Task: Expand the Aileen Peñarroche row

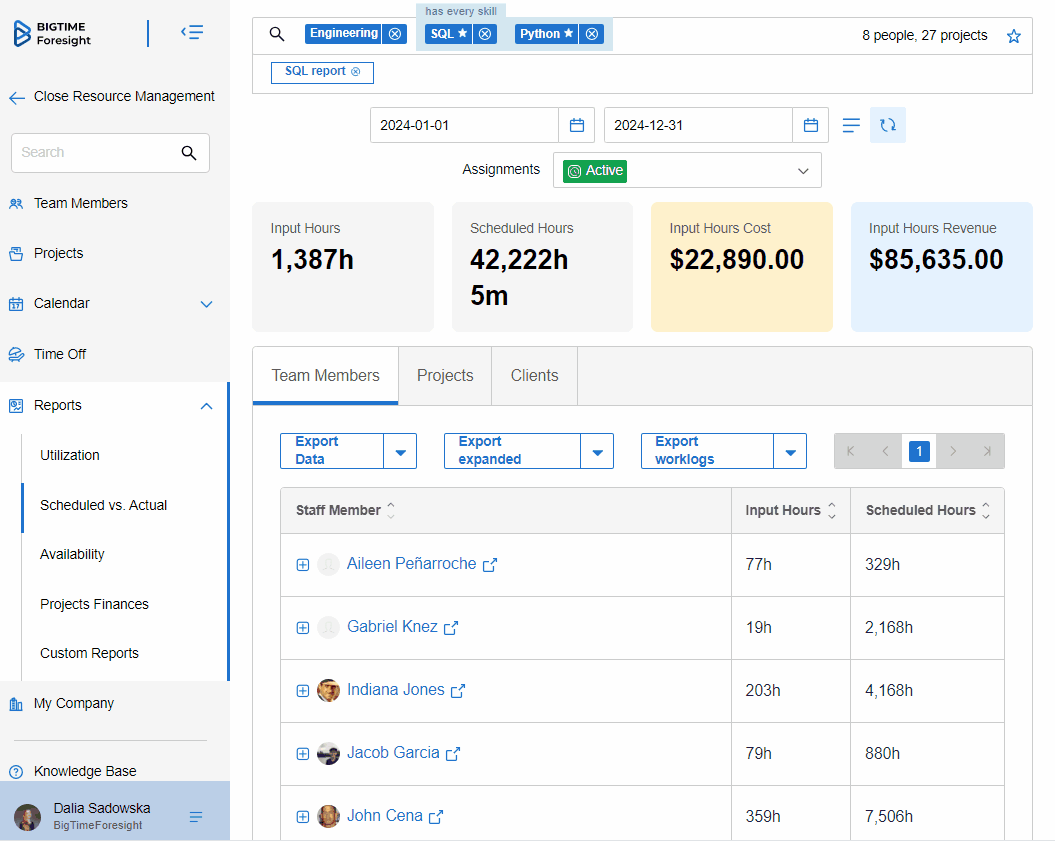Action: pyautogui.click(x=303, y=565)
